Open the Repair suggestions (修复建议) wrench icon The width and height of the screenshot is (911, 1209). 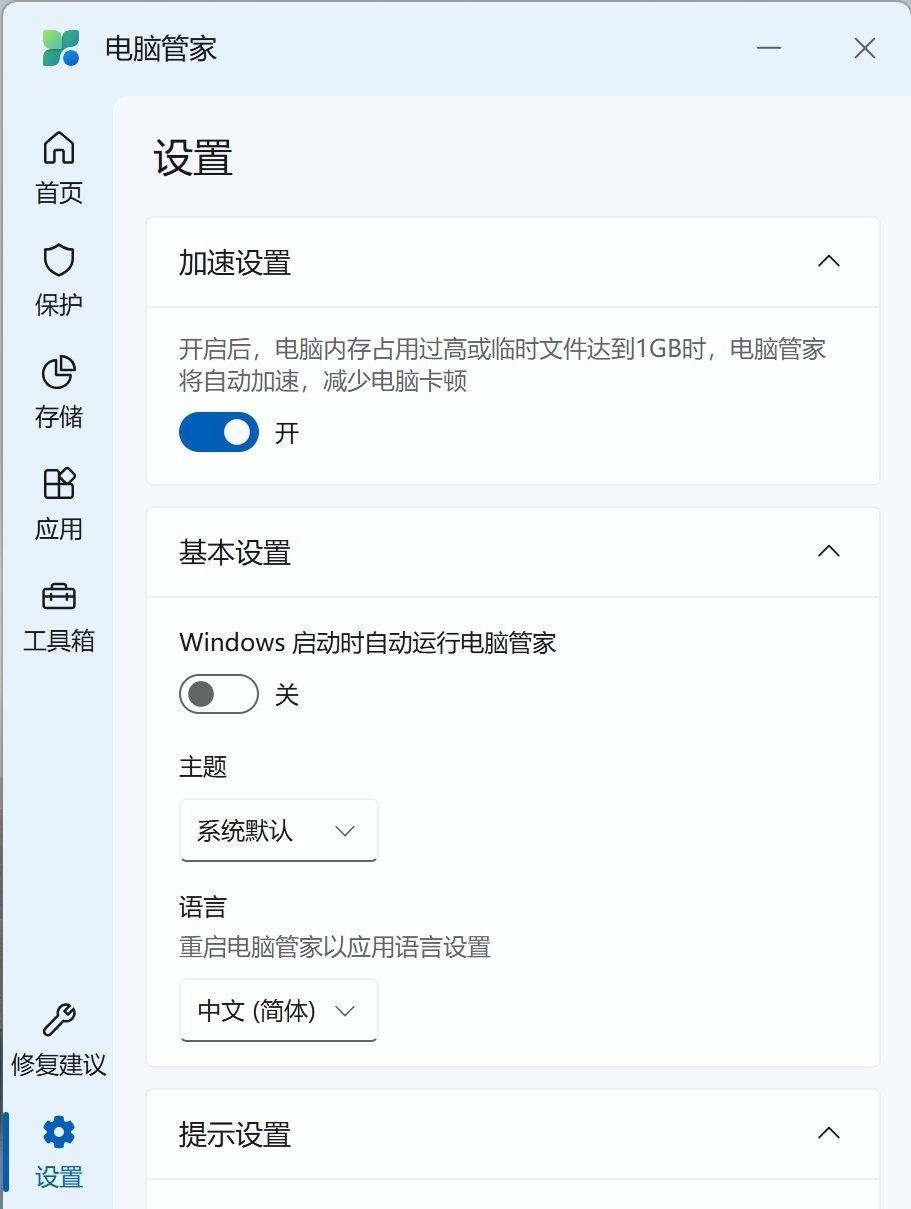tap(58, 1021)
